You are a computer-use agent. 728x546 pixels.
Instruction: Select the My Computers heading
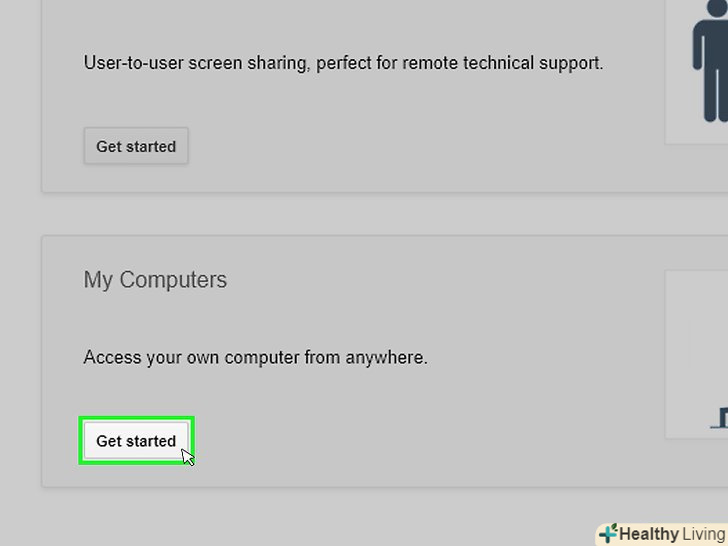[155, 280]
